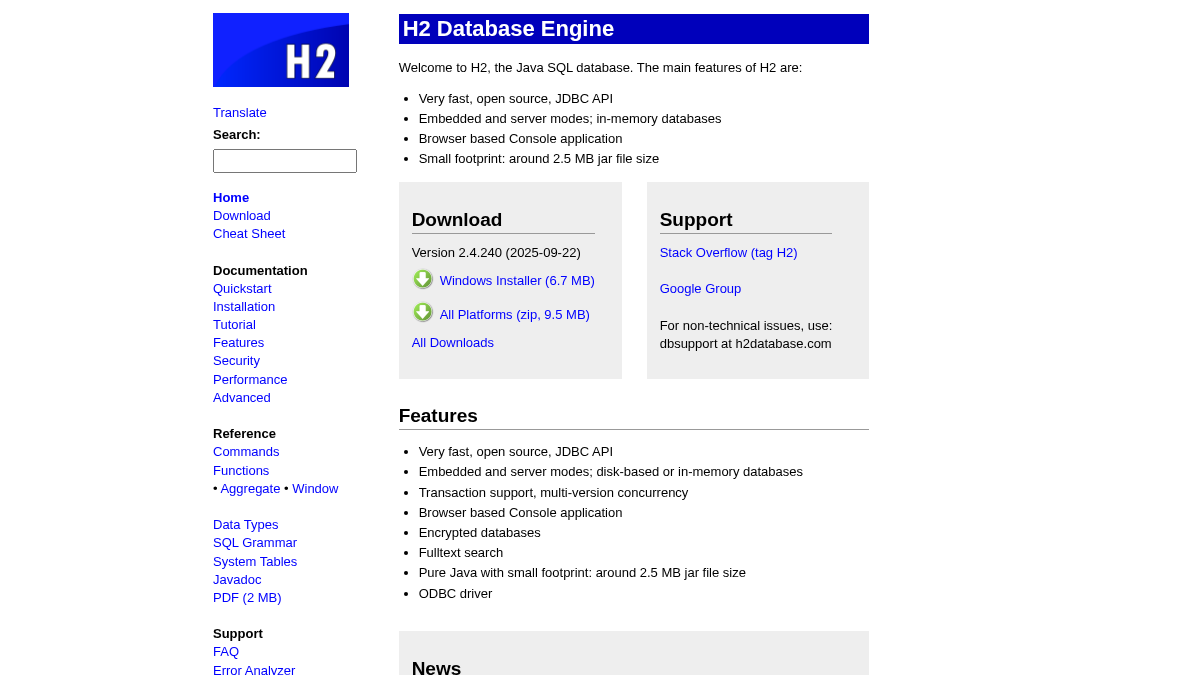Click the H2 logo image
Image resolution: width=1200 pixels, height=675 pixels.
(x=281, y=50)
